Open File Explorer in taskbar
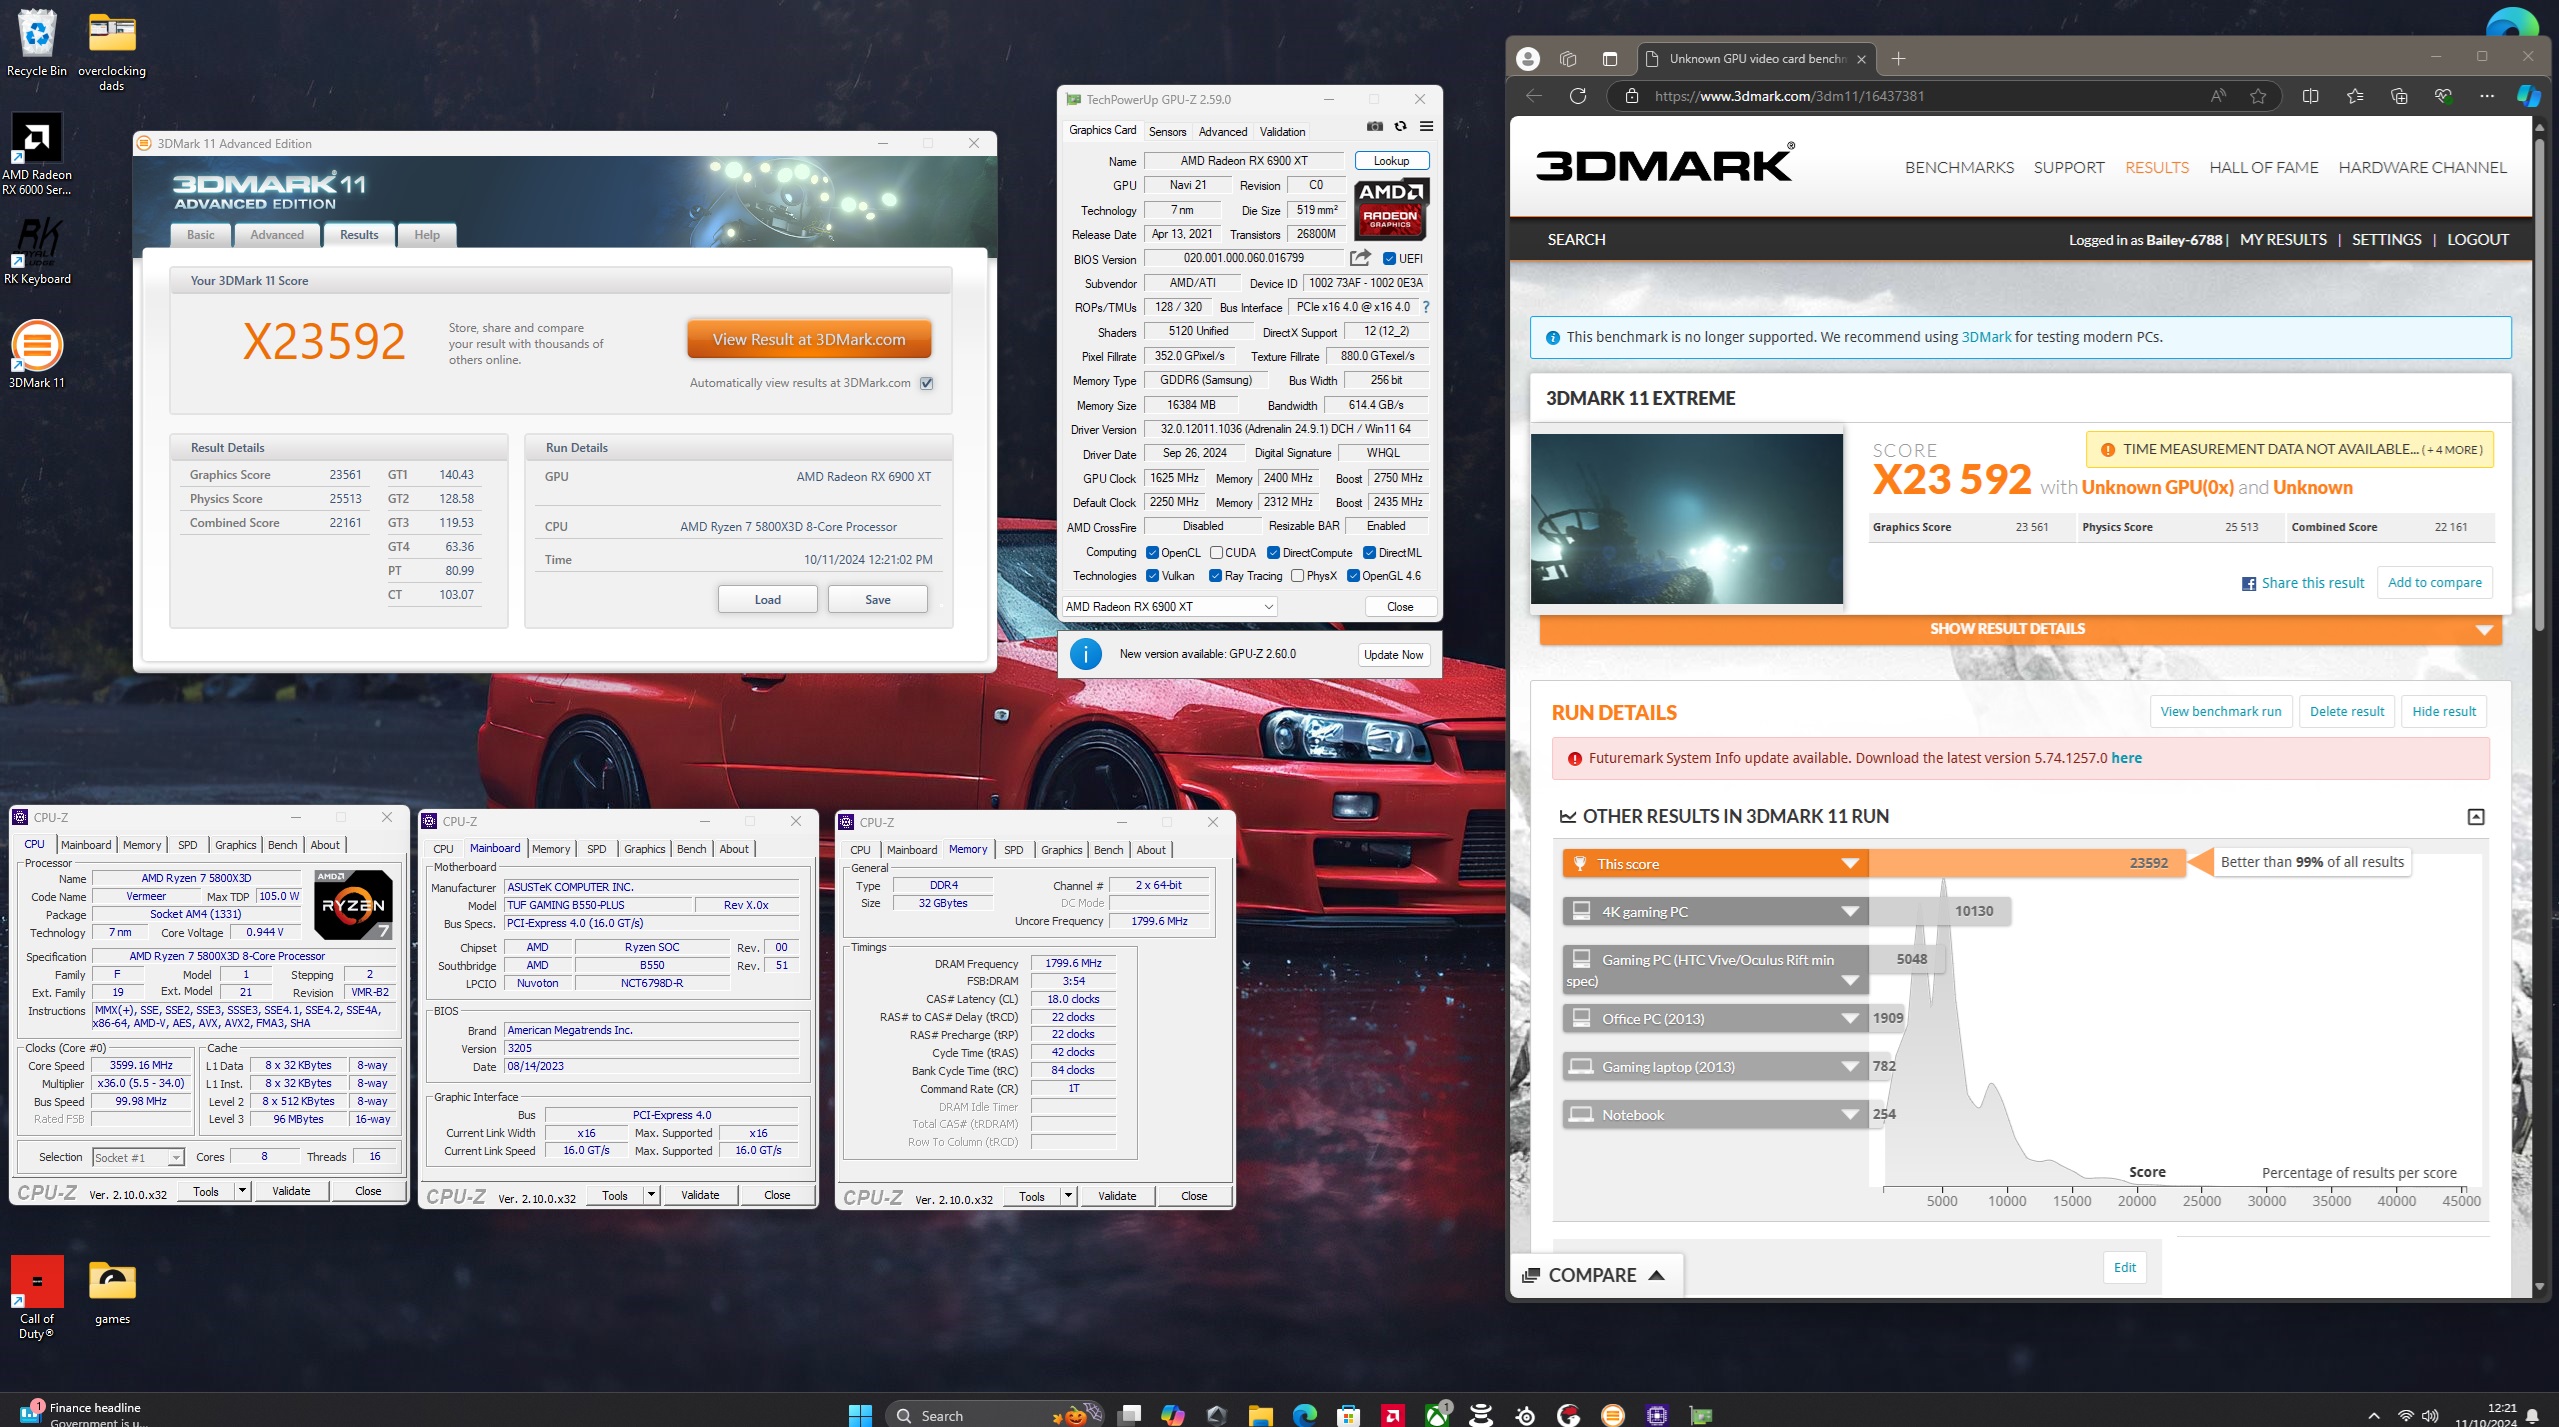 (x=1260, y=1414)
